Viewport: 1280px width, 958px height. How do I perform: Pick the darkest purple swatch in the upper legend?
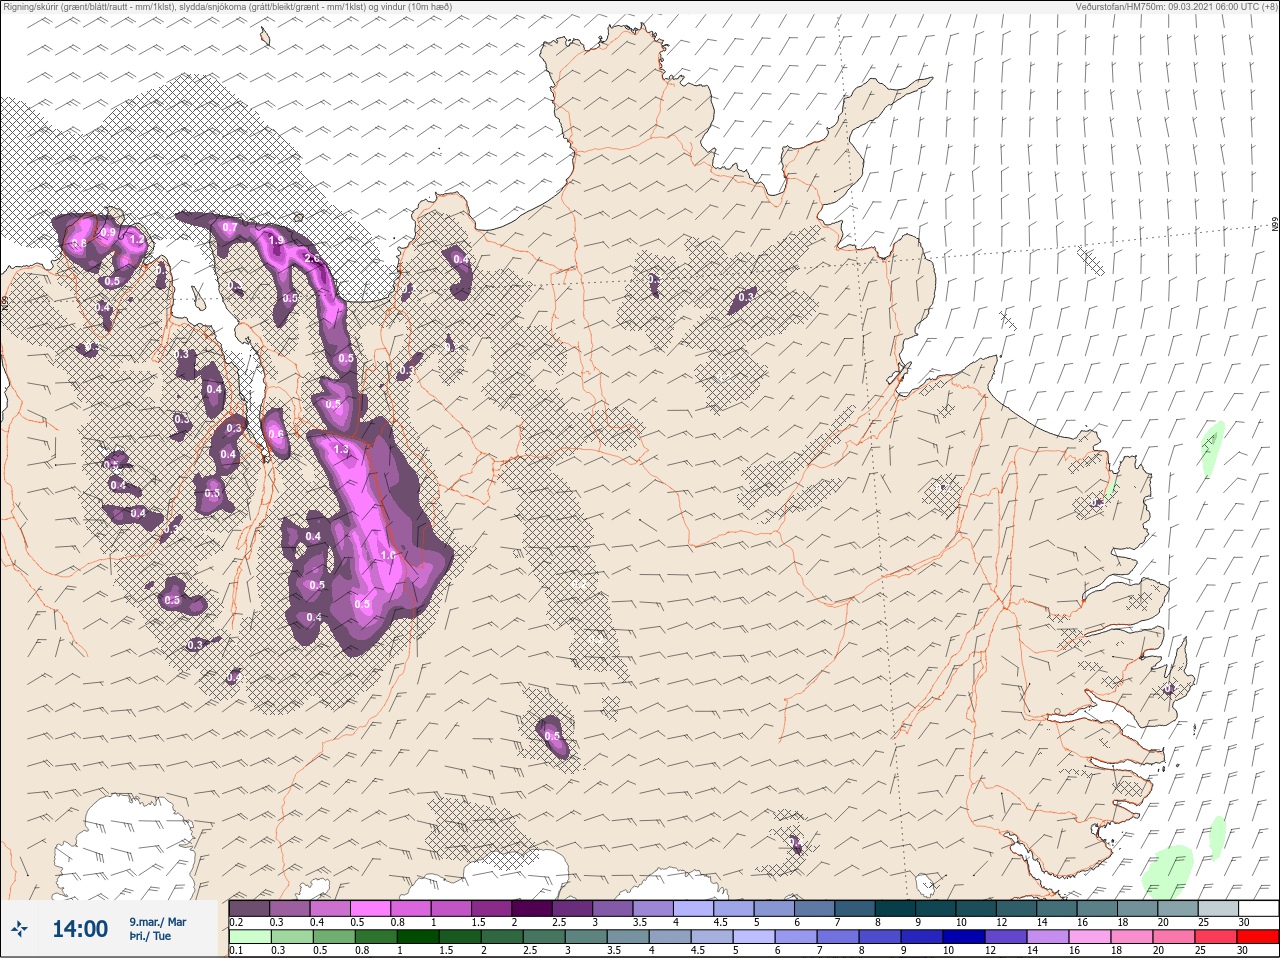coord(532,907)
